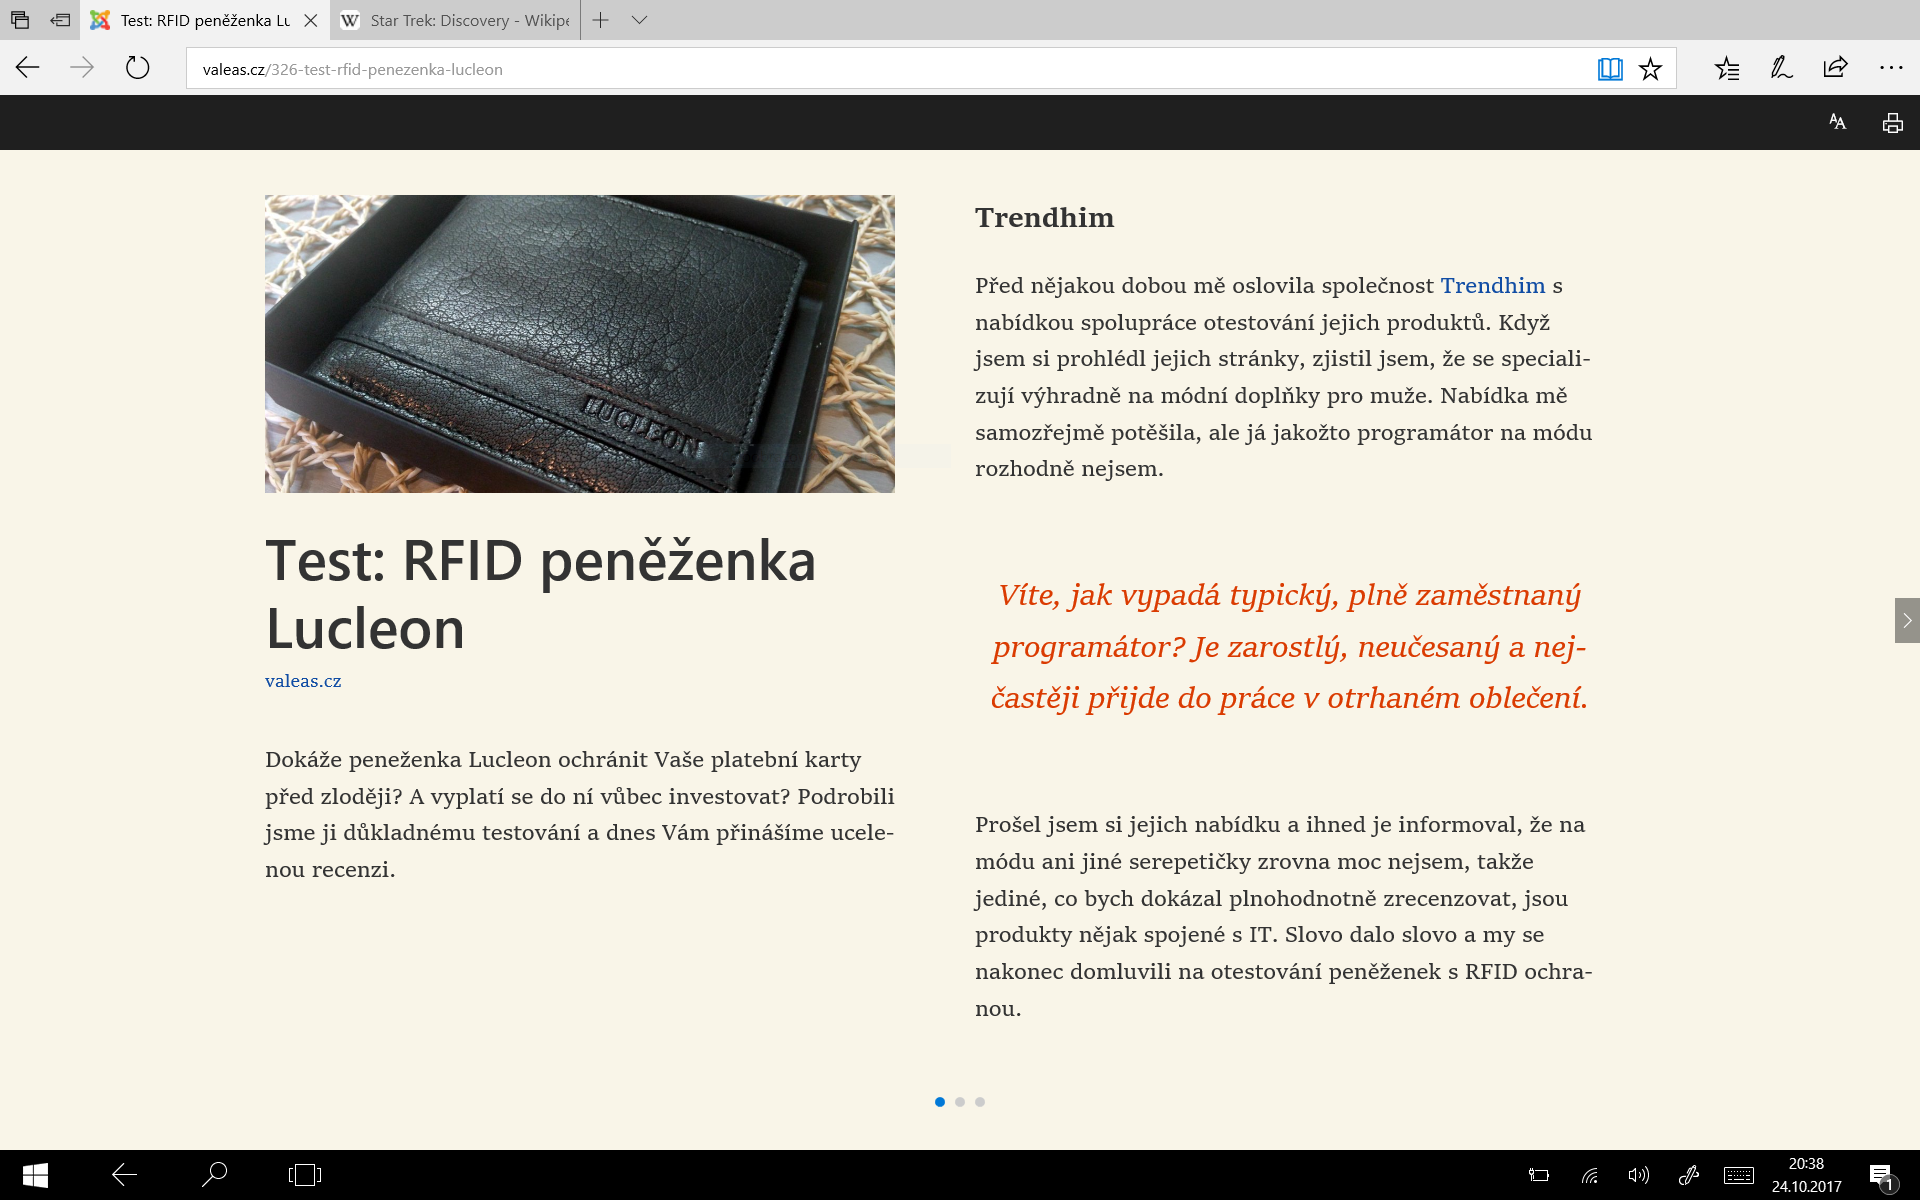The image size is (1920, 1200).
Task: Select first page indicator dot
Action: pos(940,1102)
